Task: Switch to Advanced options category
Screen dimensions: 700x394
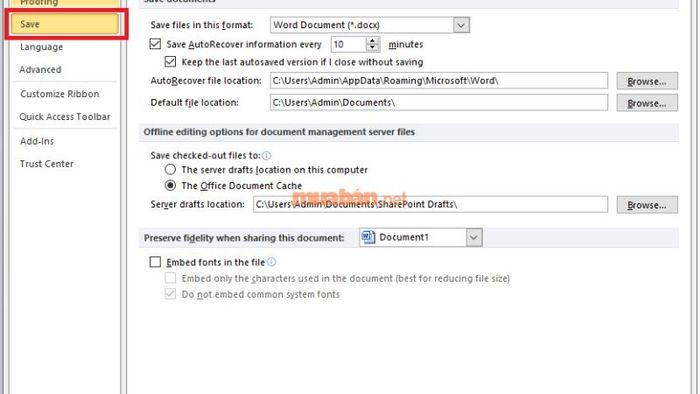Action: click(40, 70)
